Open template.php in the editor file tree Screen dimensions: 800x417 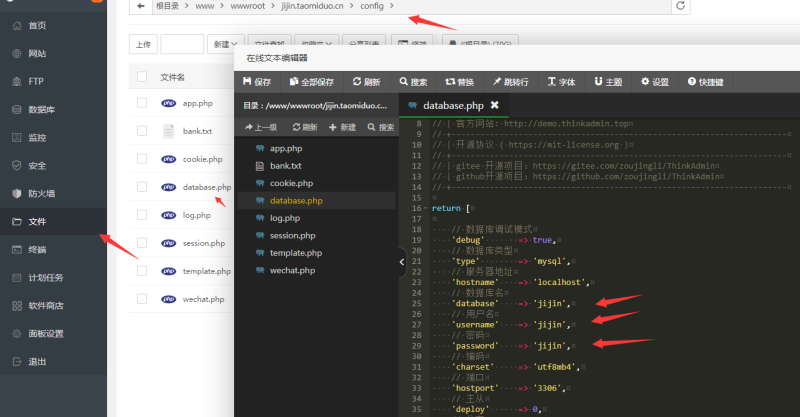tap(296, 253)
